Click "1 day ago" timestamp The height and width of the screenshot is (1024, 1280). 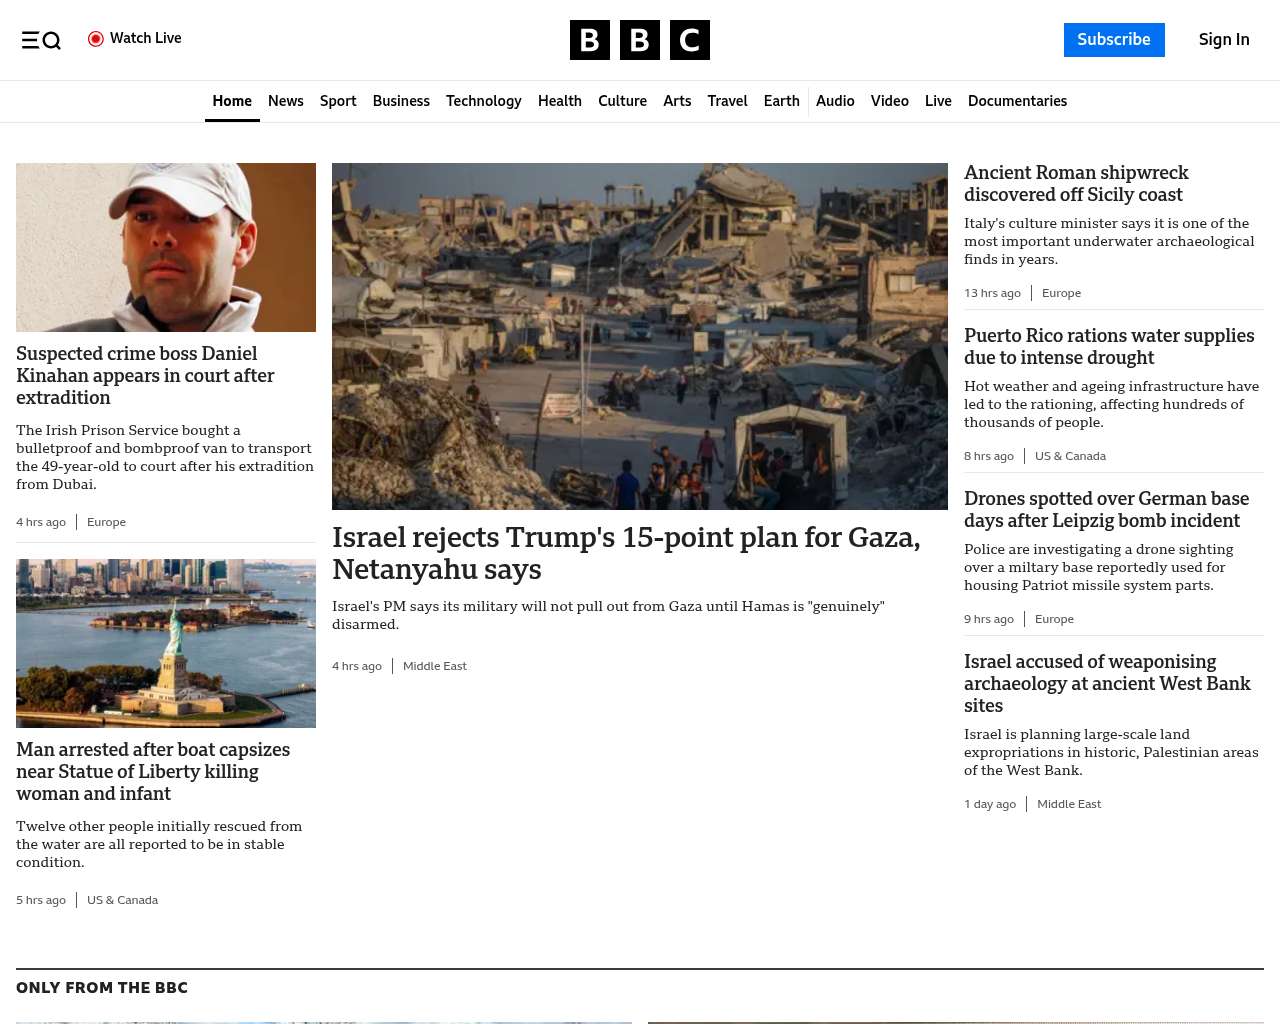click(x=990, y=804)
